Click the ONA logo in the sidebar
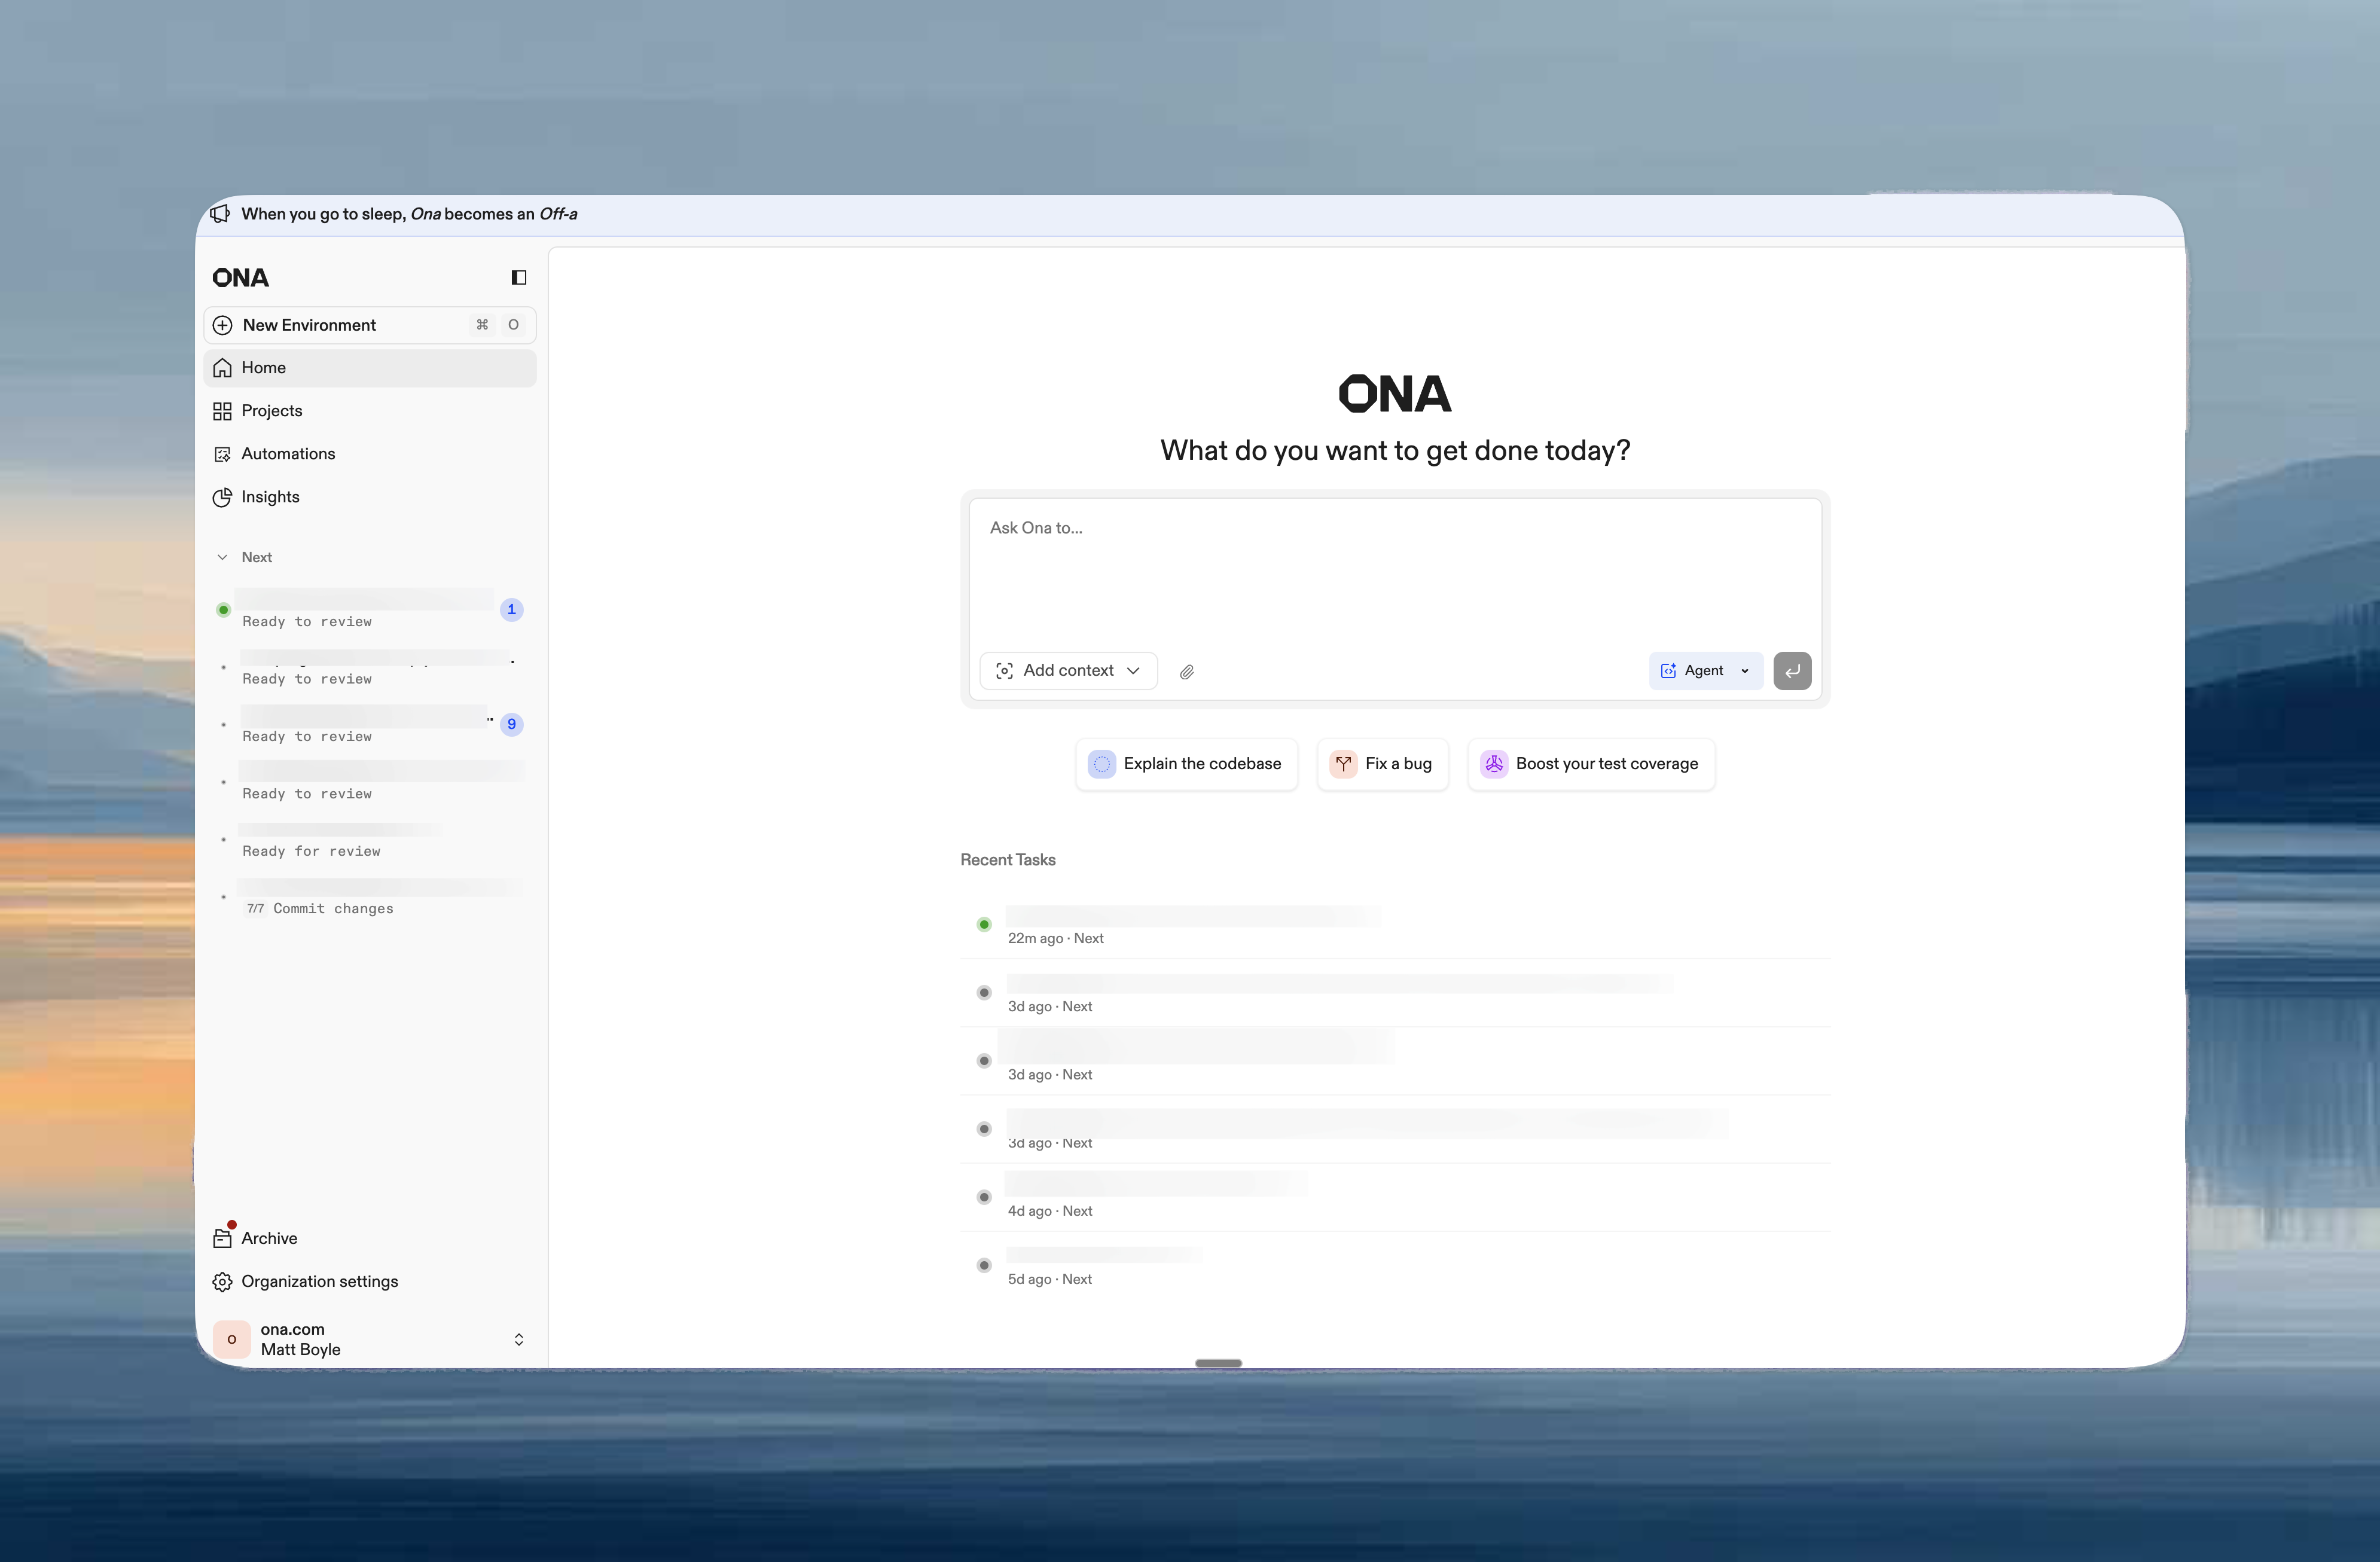The image size is (2380, 1562). 240,277
